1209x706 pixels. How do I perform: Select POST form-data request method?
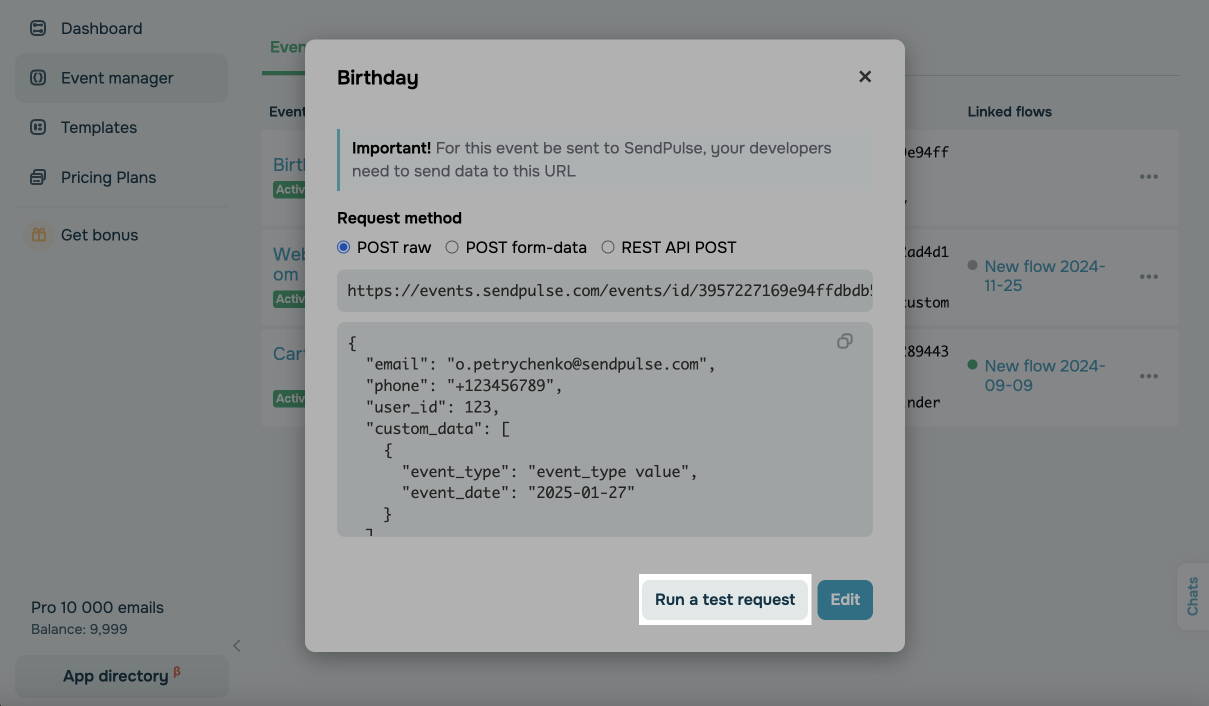pos(452,247)
